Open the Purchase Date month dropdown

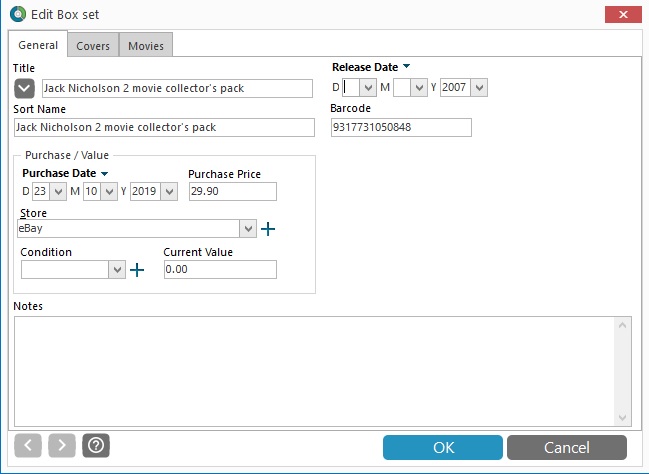(x=109, y=192)
